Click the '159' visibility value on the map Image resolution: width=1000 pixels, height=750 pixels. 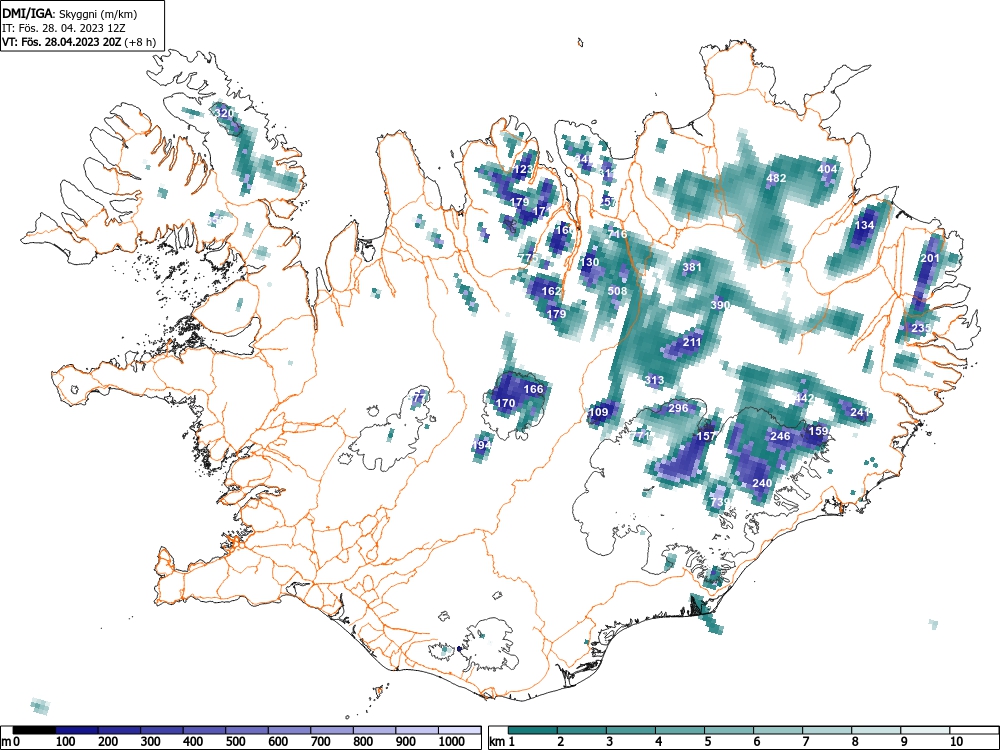coord(818,431)
